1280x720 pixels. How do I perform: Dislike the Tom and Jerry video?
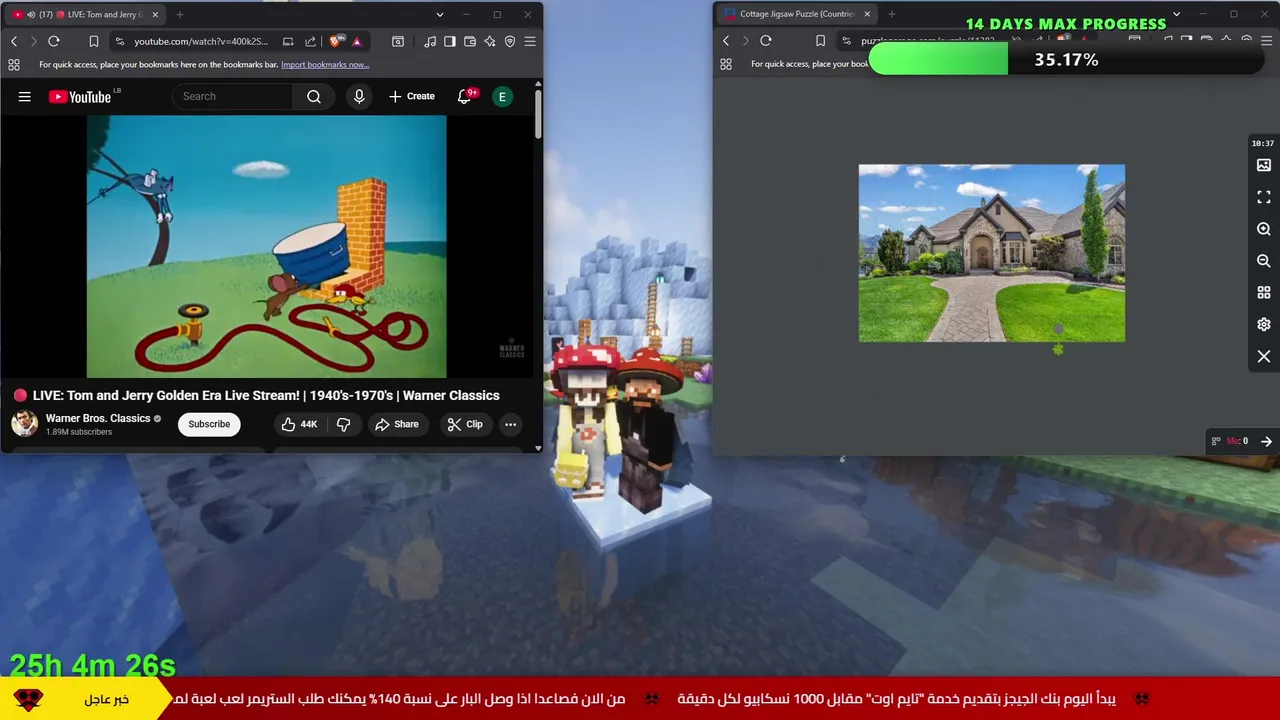[x=343, y=424]
